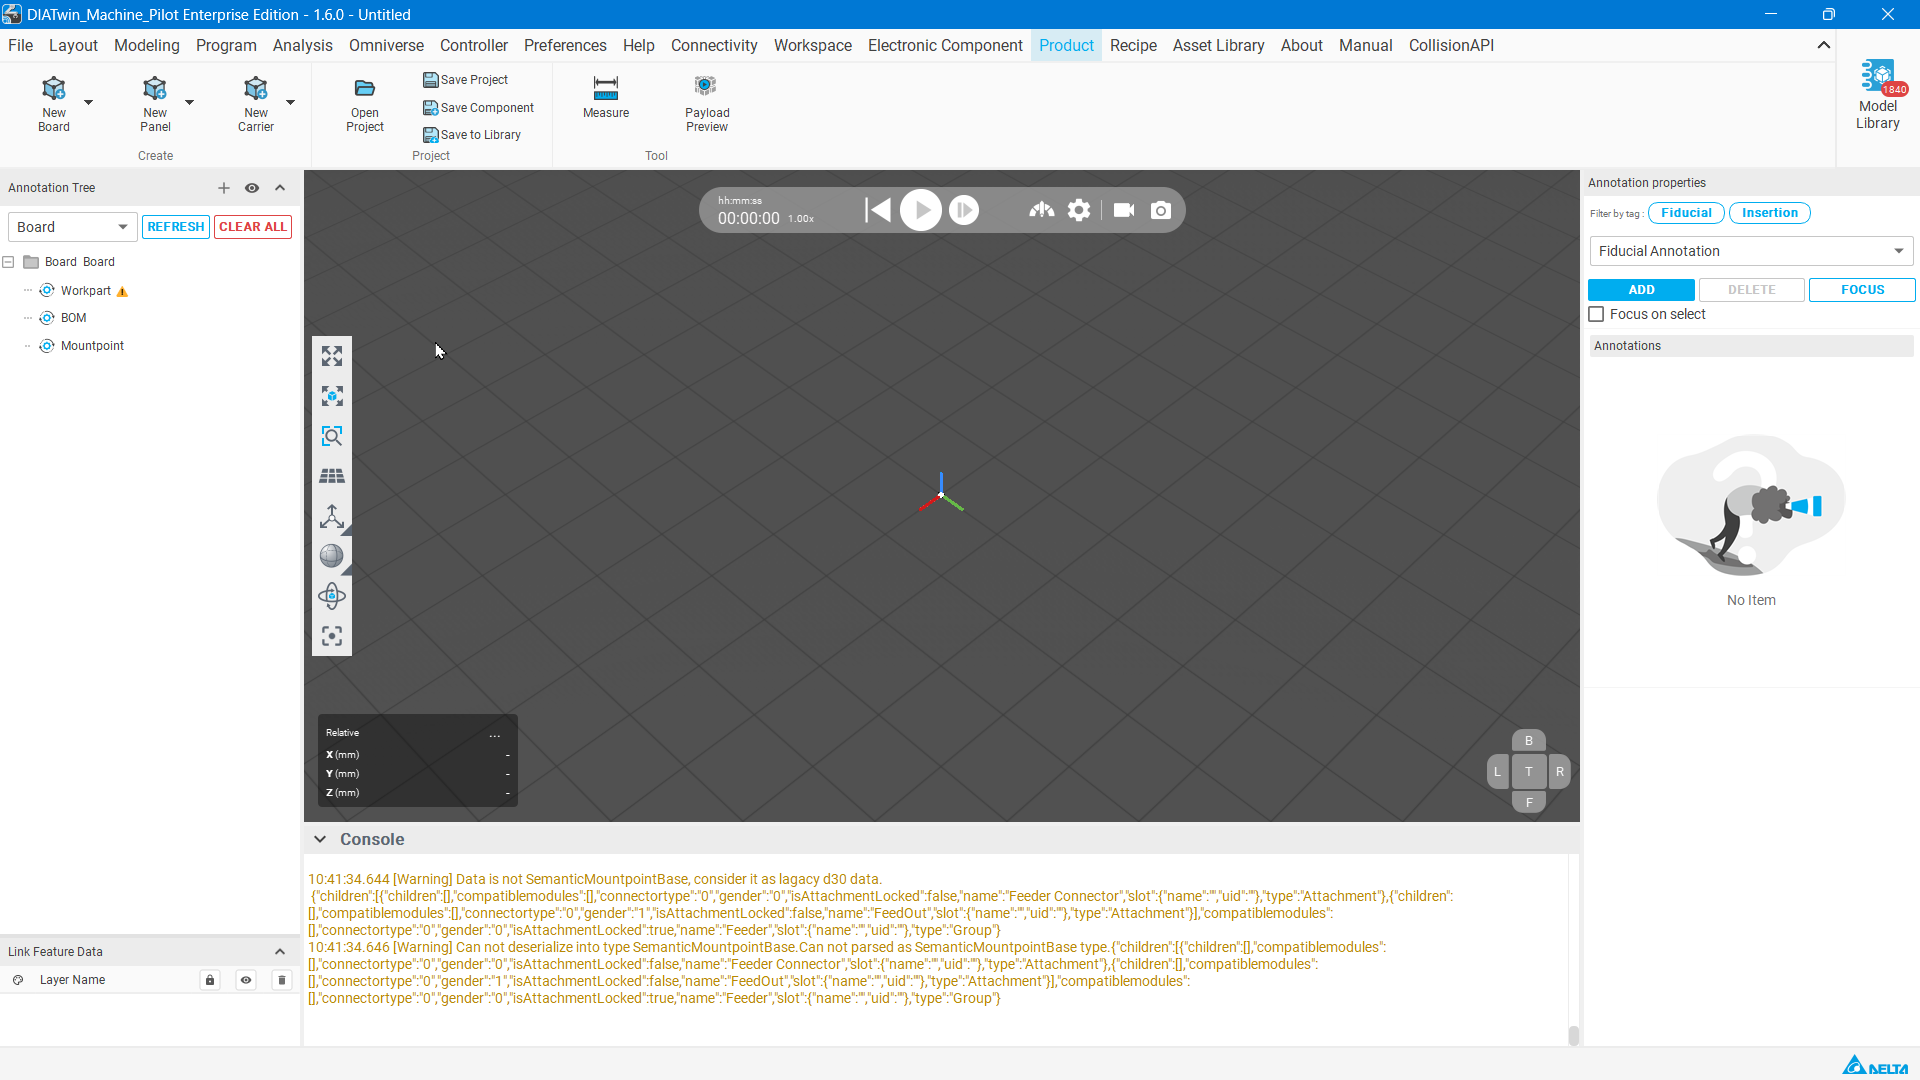
Task: Click Save to Library
Action: [472, 135]
